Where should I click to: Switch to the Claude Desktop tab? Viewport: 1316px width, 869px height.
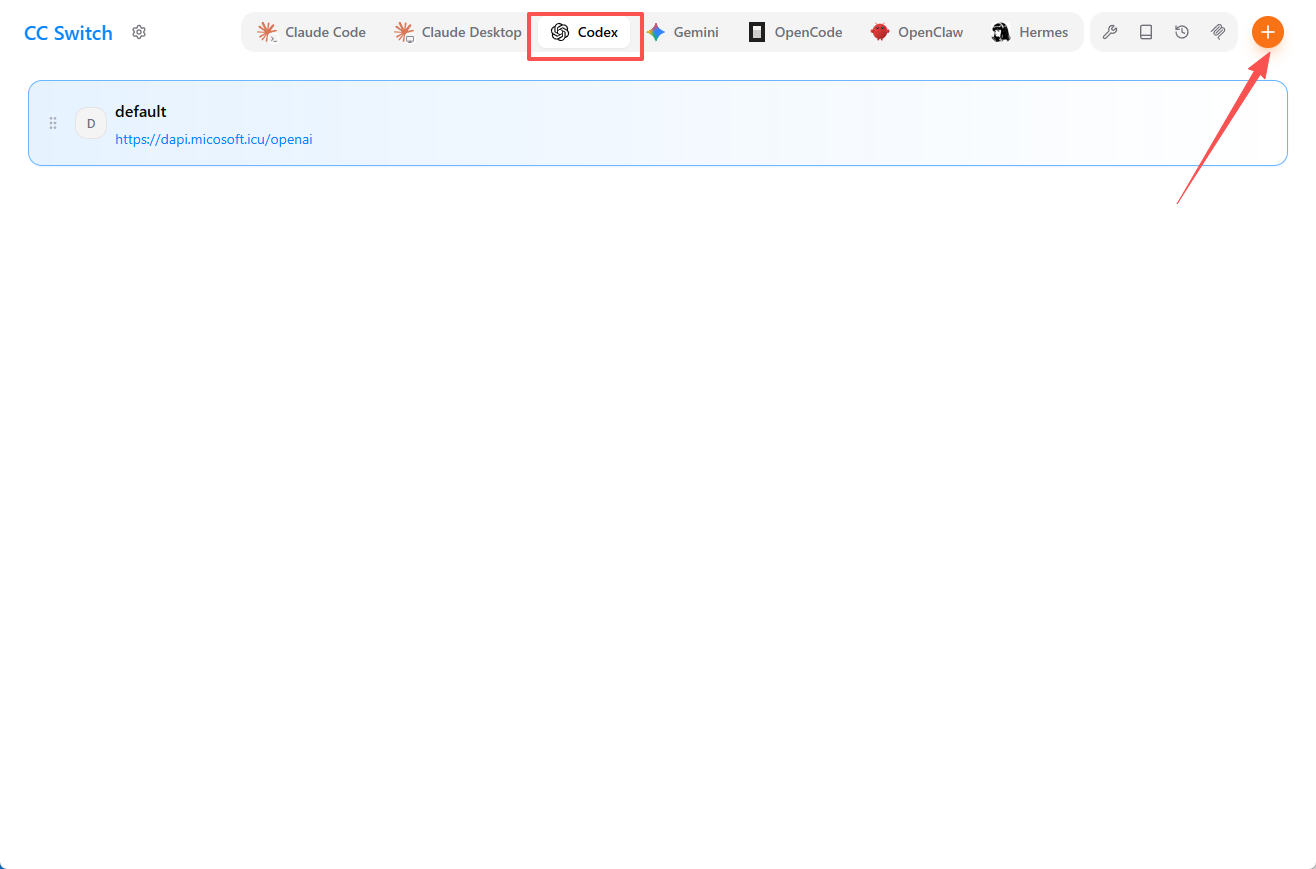(458, 32)
